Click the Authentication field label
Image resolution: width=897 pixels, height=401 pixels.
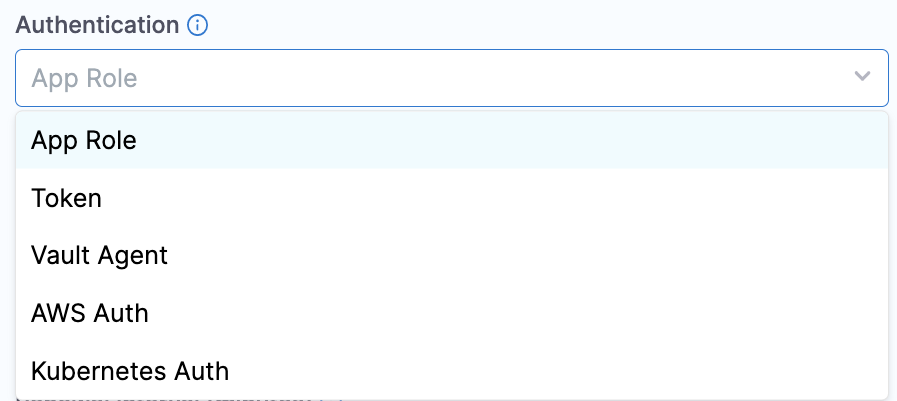click(97, 25)
